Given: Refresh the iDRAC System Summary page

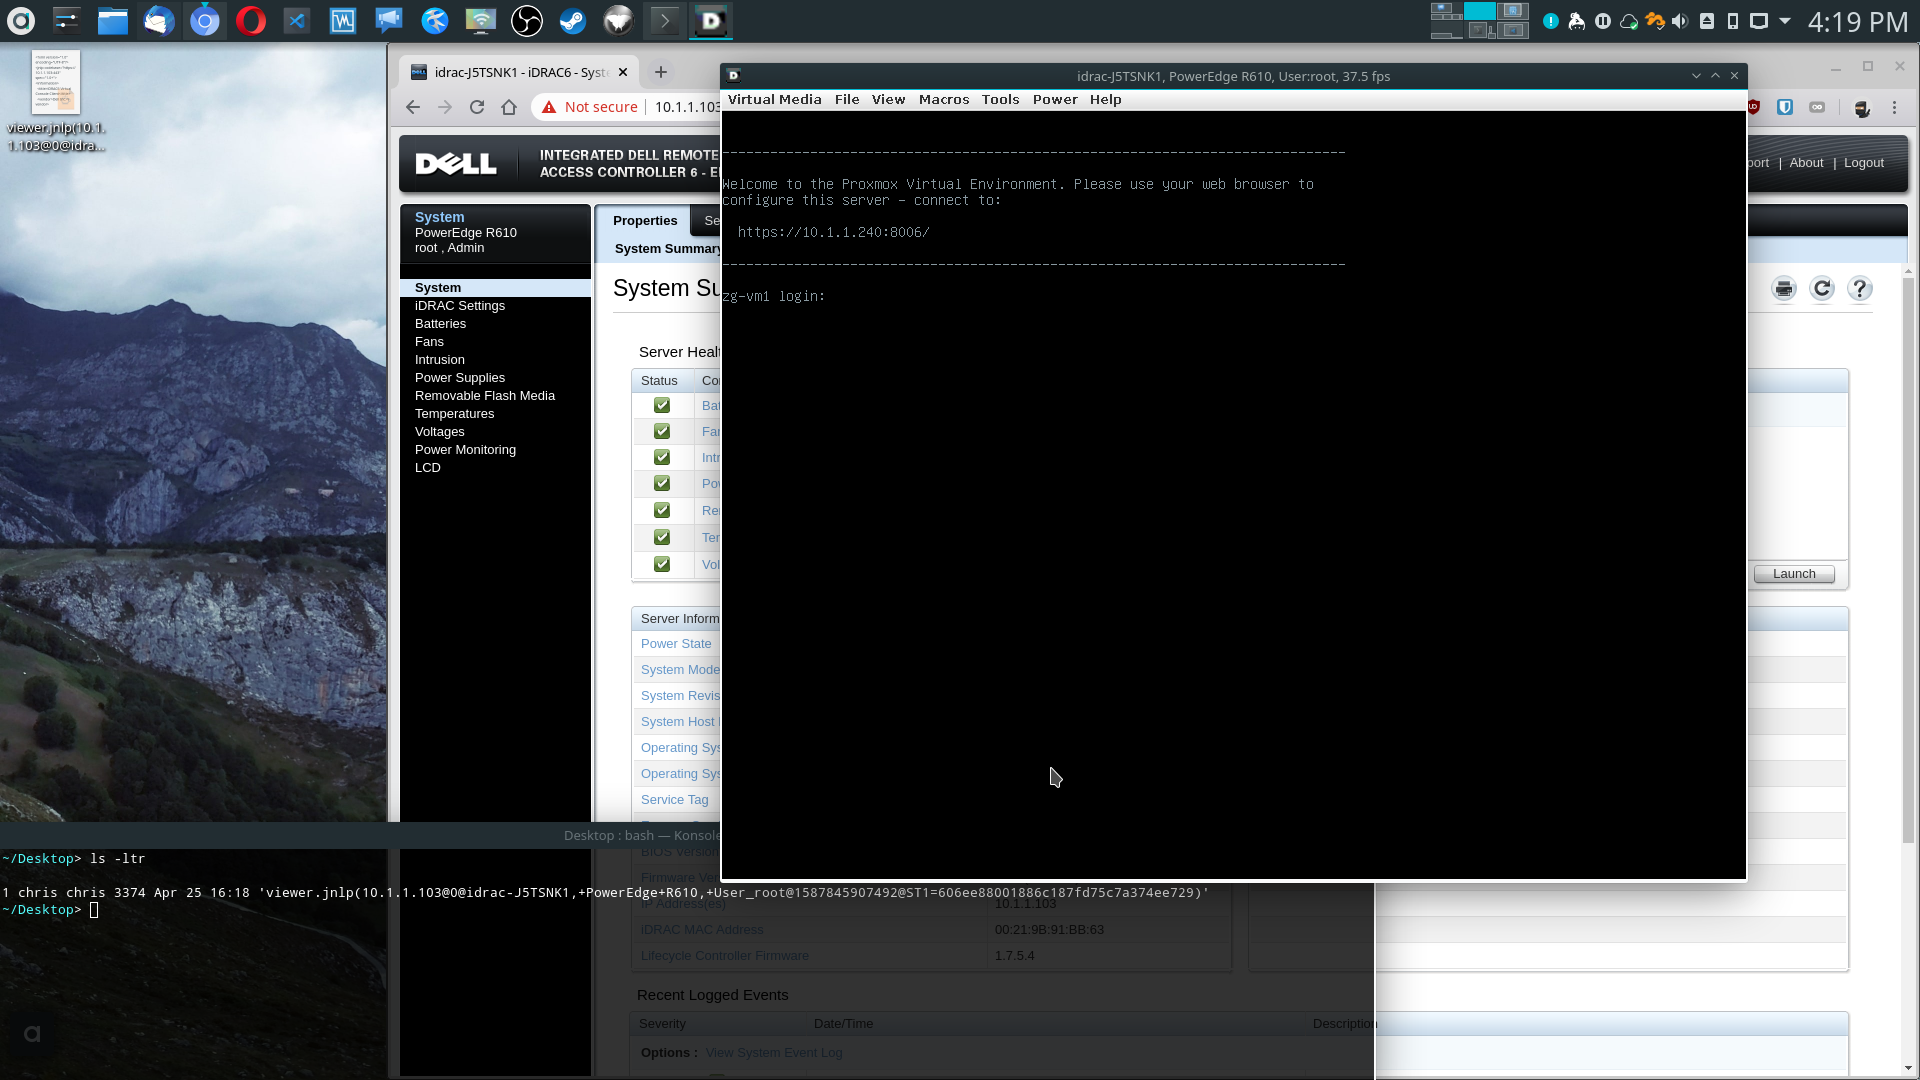Looking at the screenshot, I should click(1822, 289).
